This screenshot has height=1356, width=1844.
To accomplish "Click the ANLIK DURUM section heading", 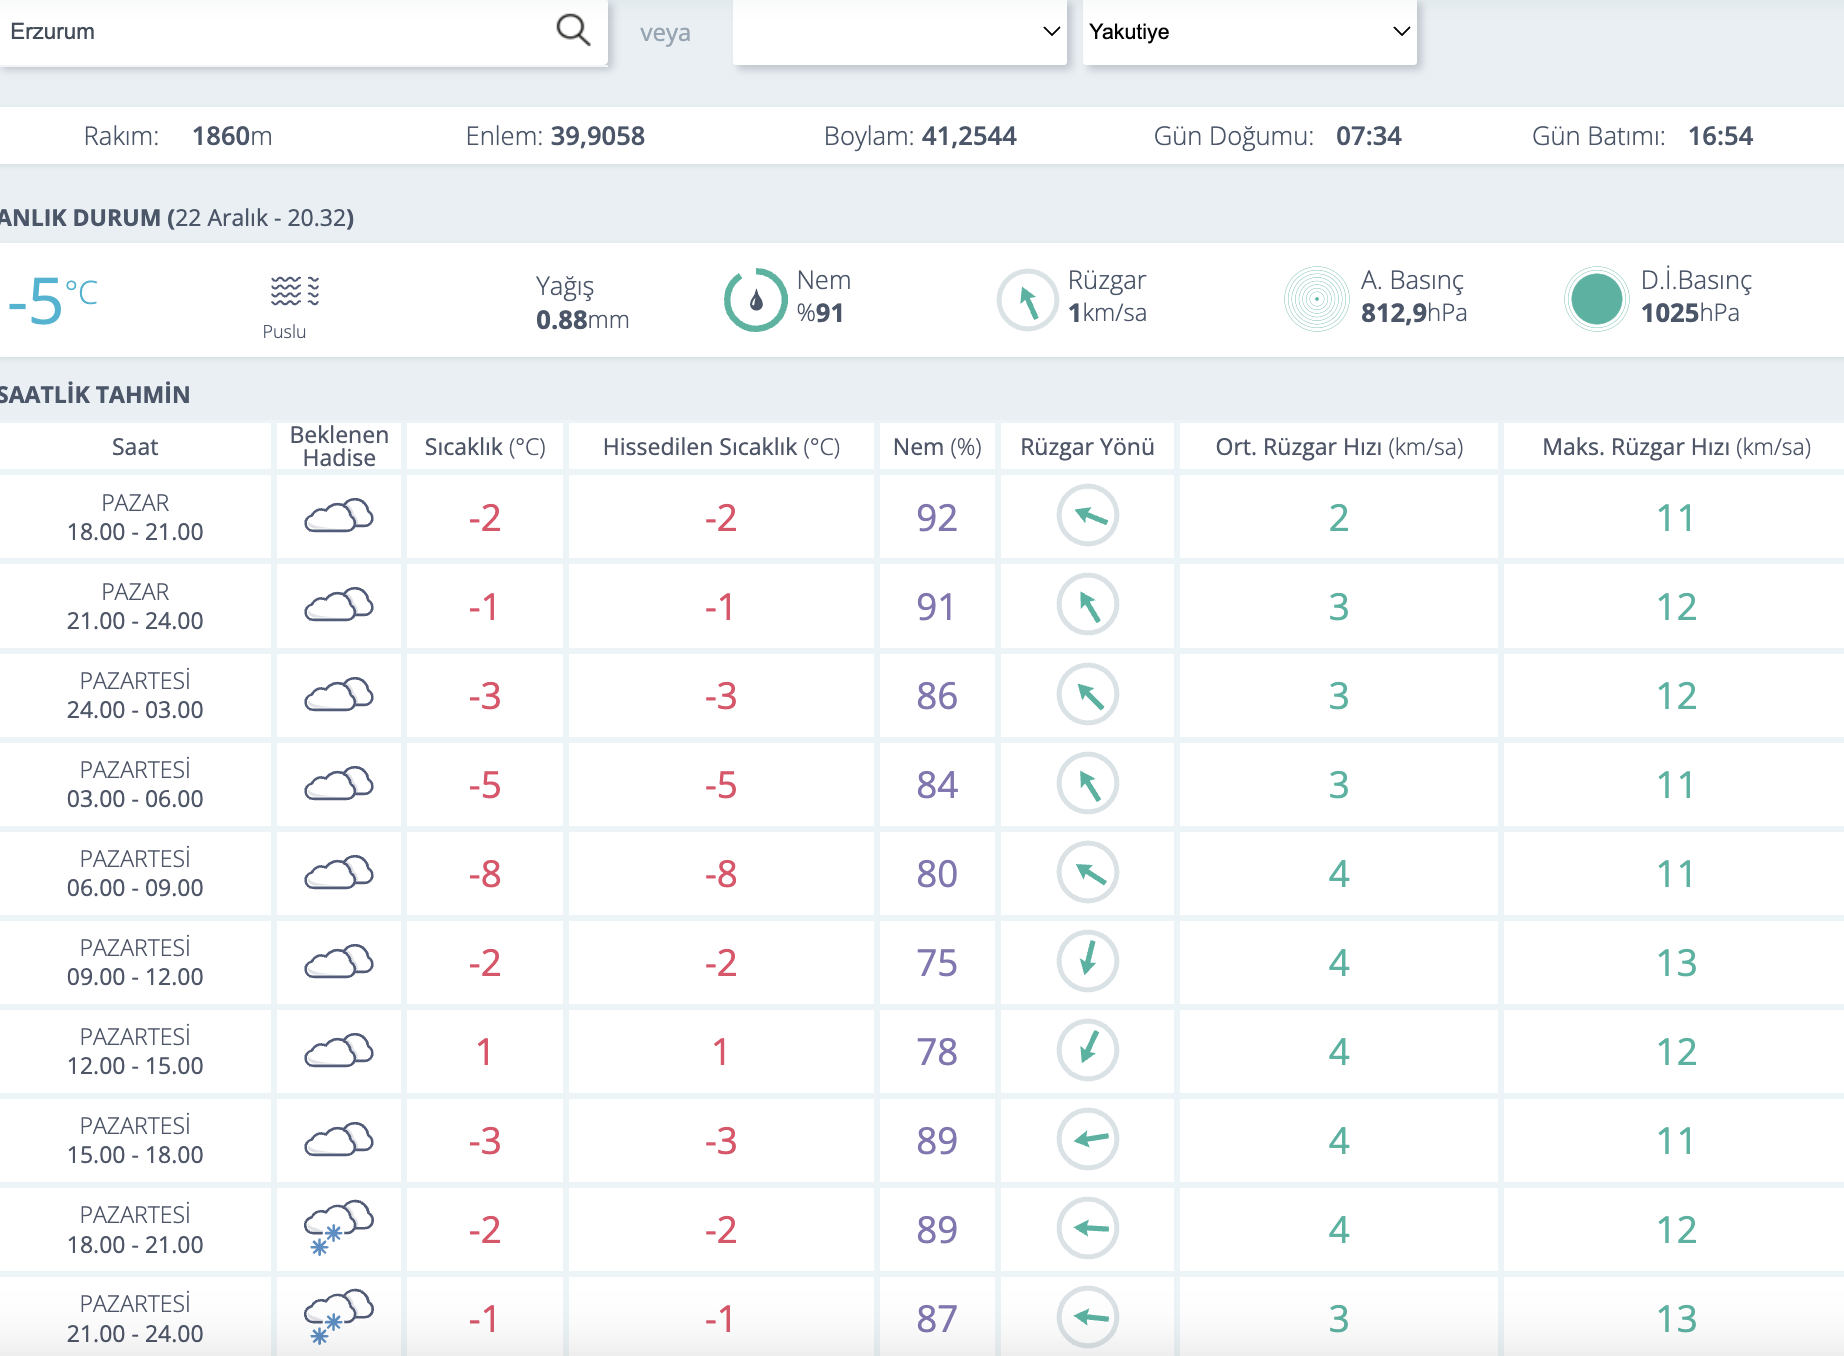I will [177, 218].
